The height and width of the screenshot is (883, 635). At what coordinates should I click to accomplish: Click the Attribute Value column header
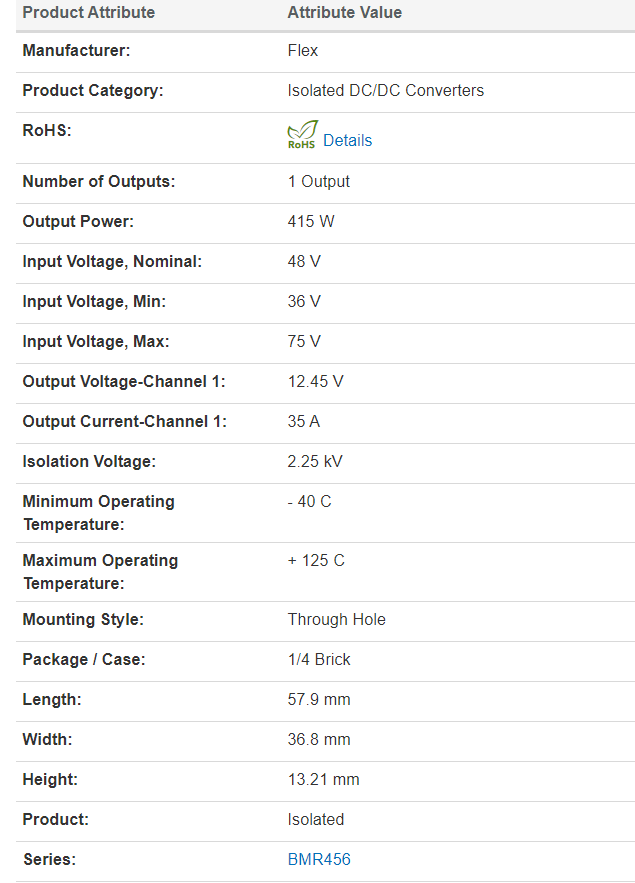pyautogui.click(x=345, y=12)
